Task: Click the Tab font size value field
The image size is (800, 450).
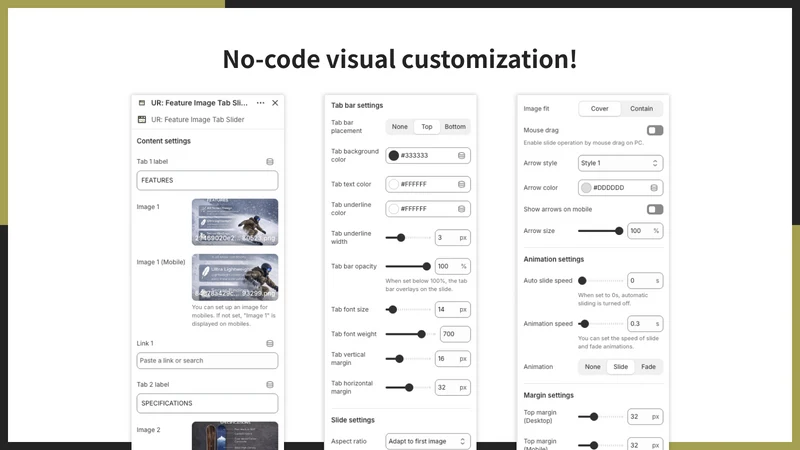Action: pos(453,310)
